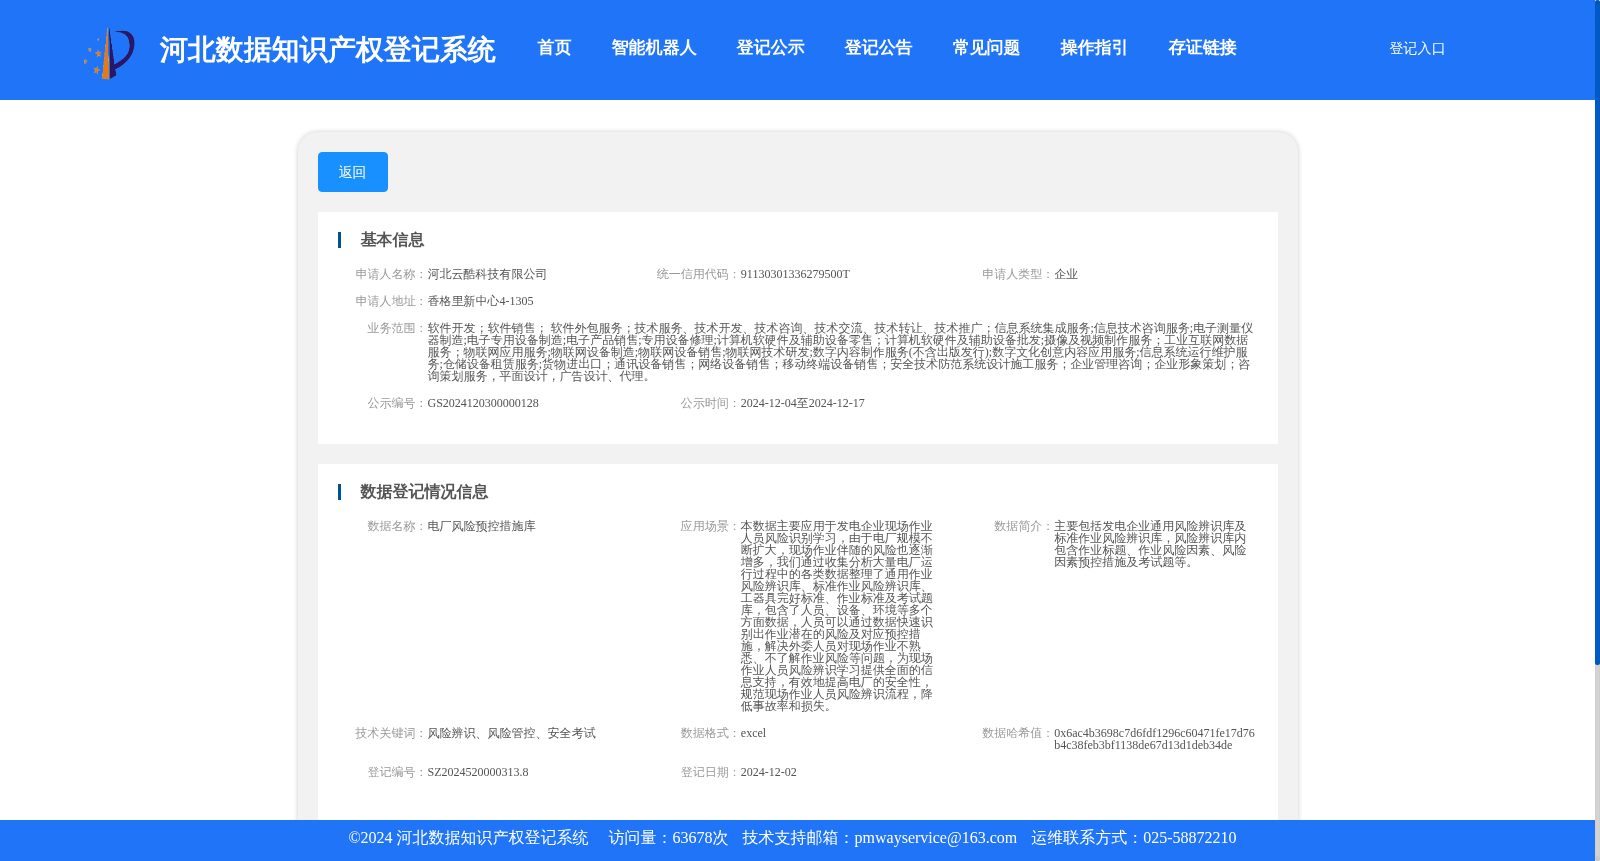
Task: Select data name 电厂风险预控措施库
Action: coord(481,526)
